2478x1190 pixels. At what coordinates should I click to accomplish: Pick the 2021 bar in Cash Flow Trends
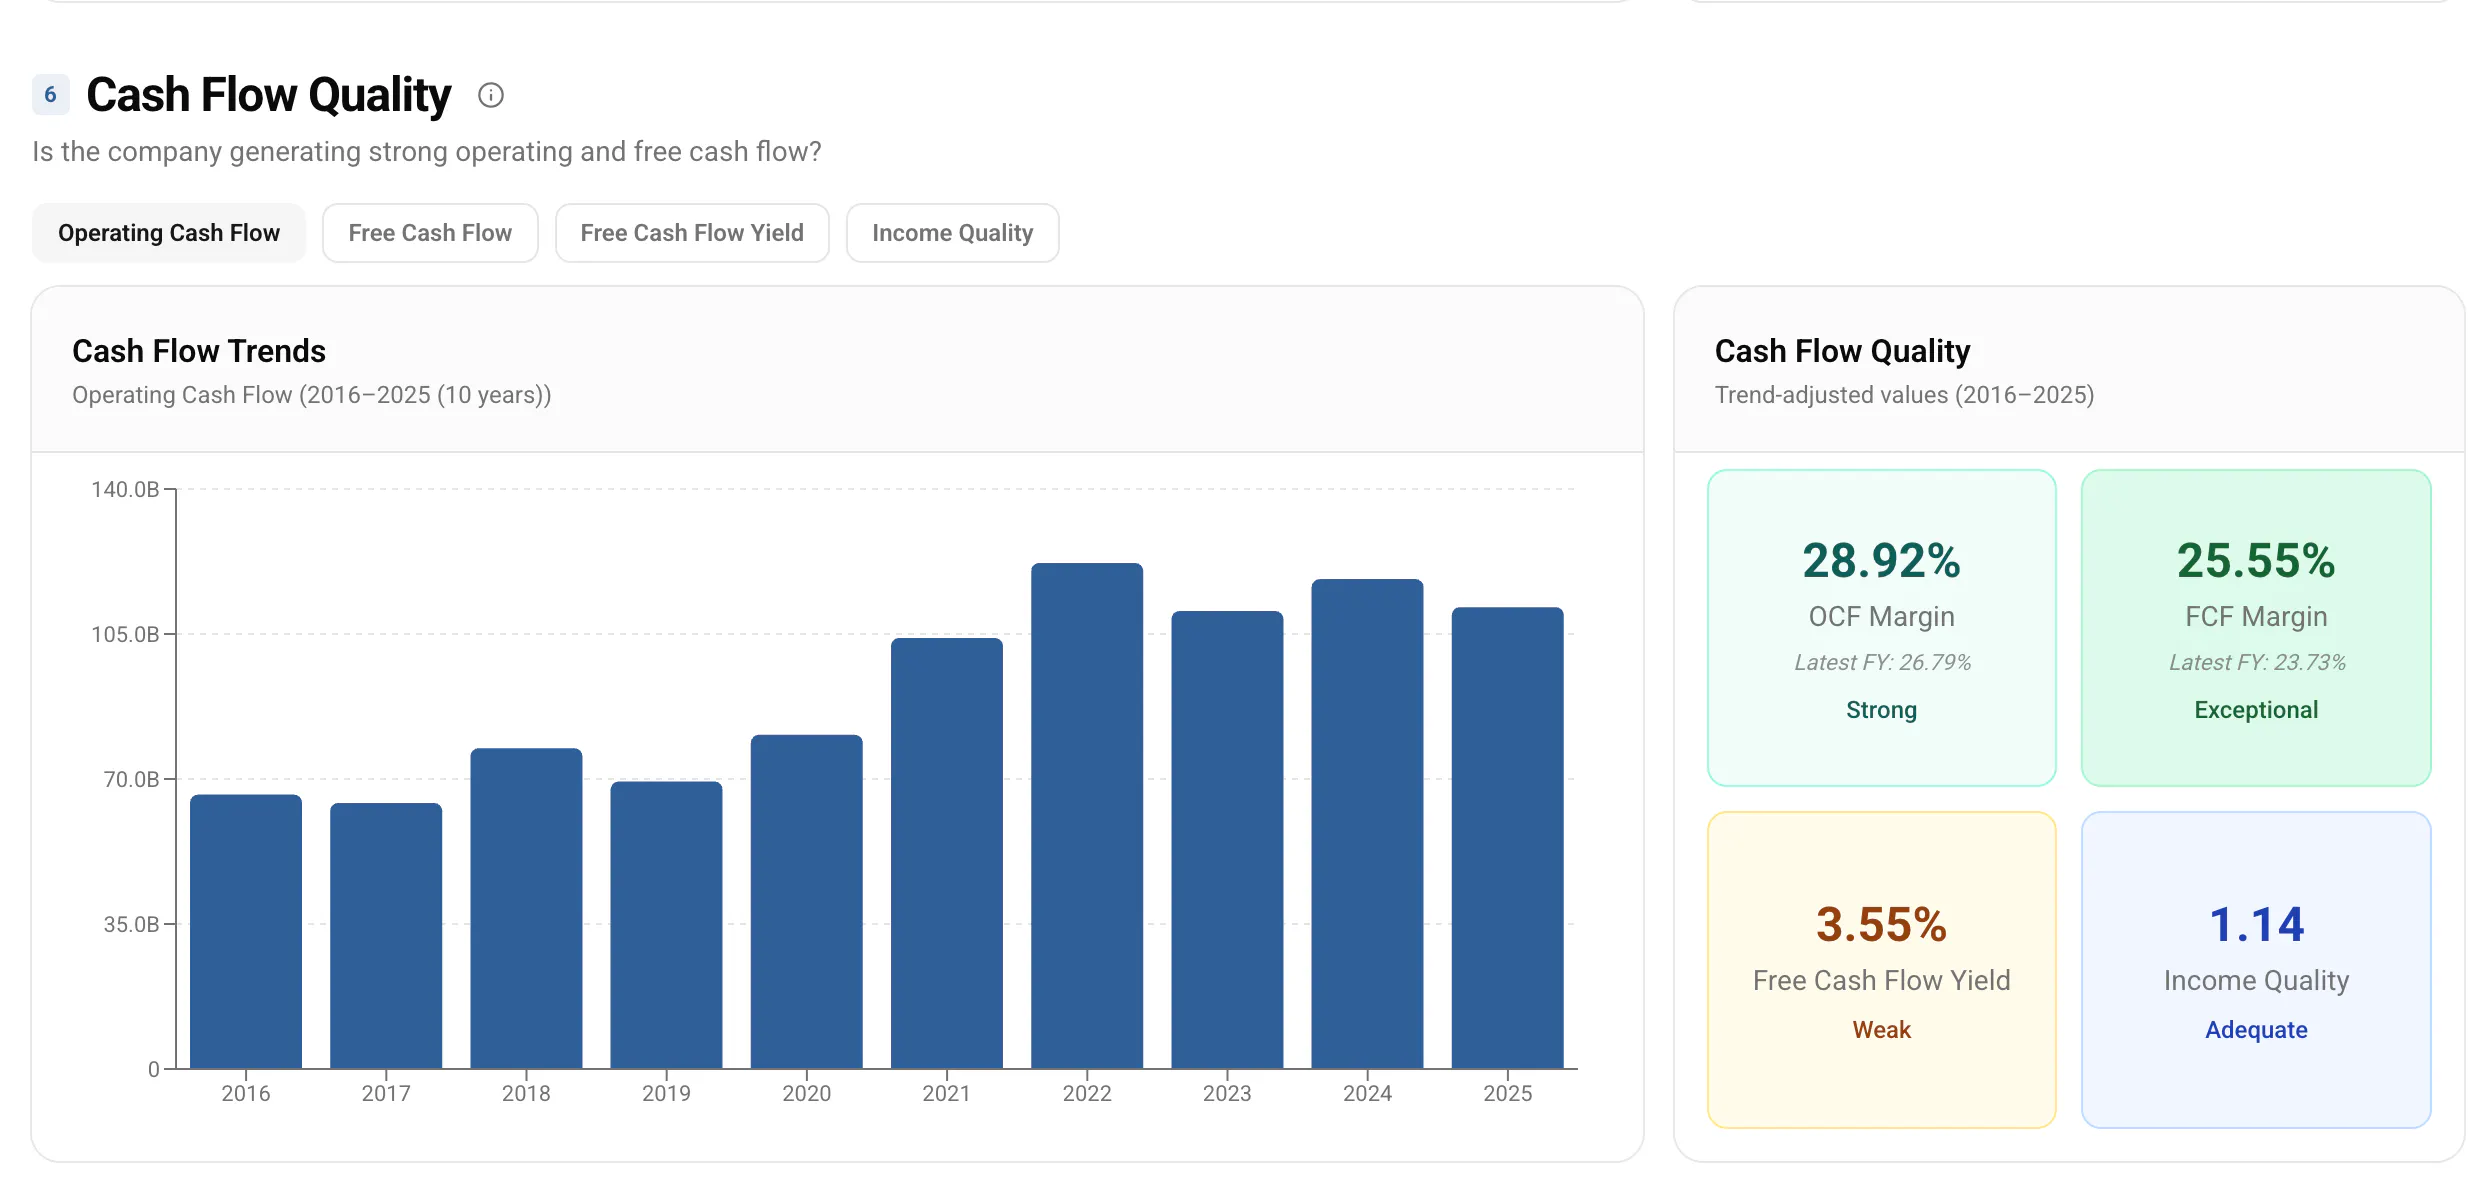pyautogui.click(x=947, y=853)
